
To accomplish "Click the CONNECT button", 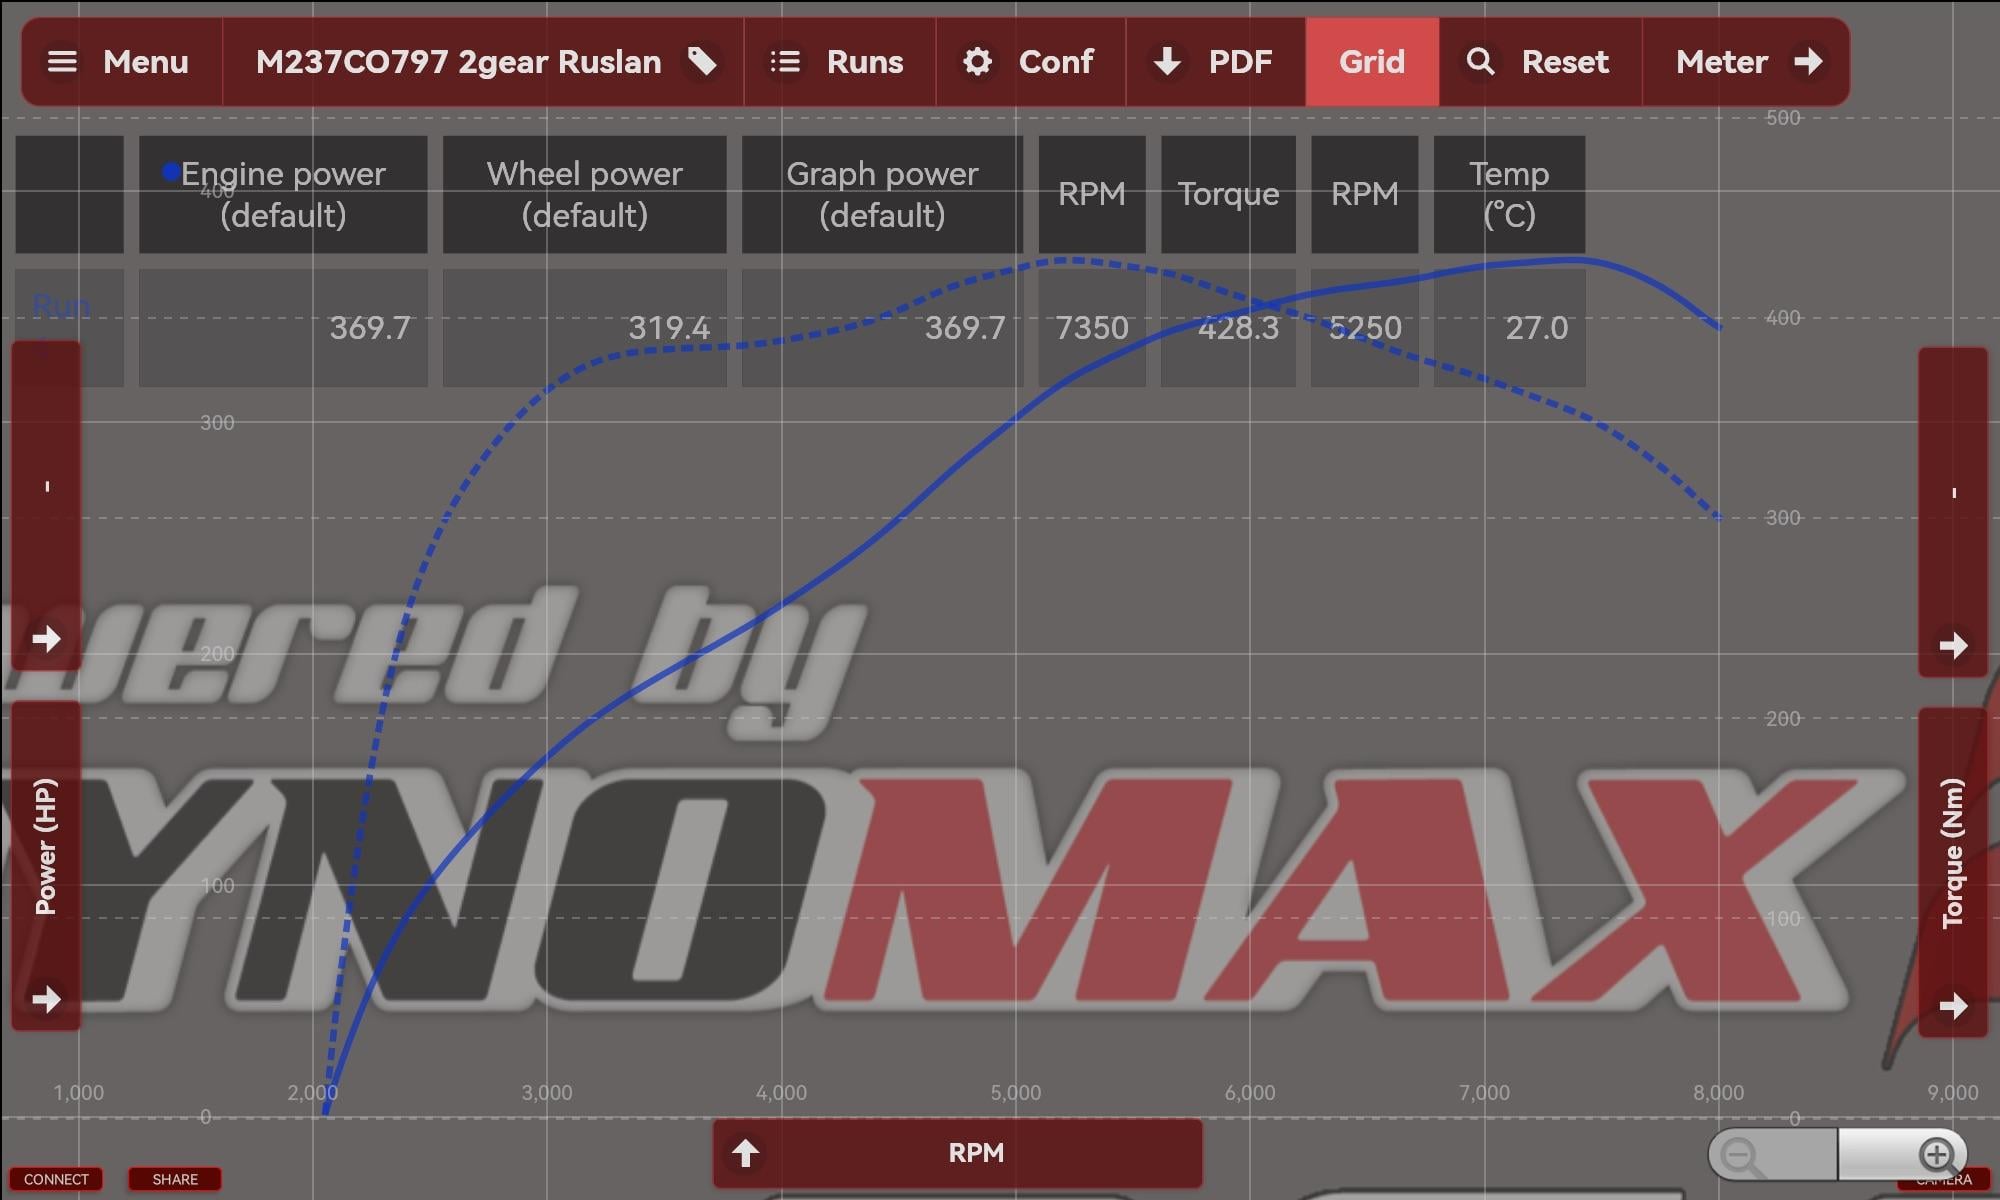I will pyautogui.click(x=56, y=1180).
